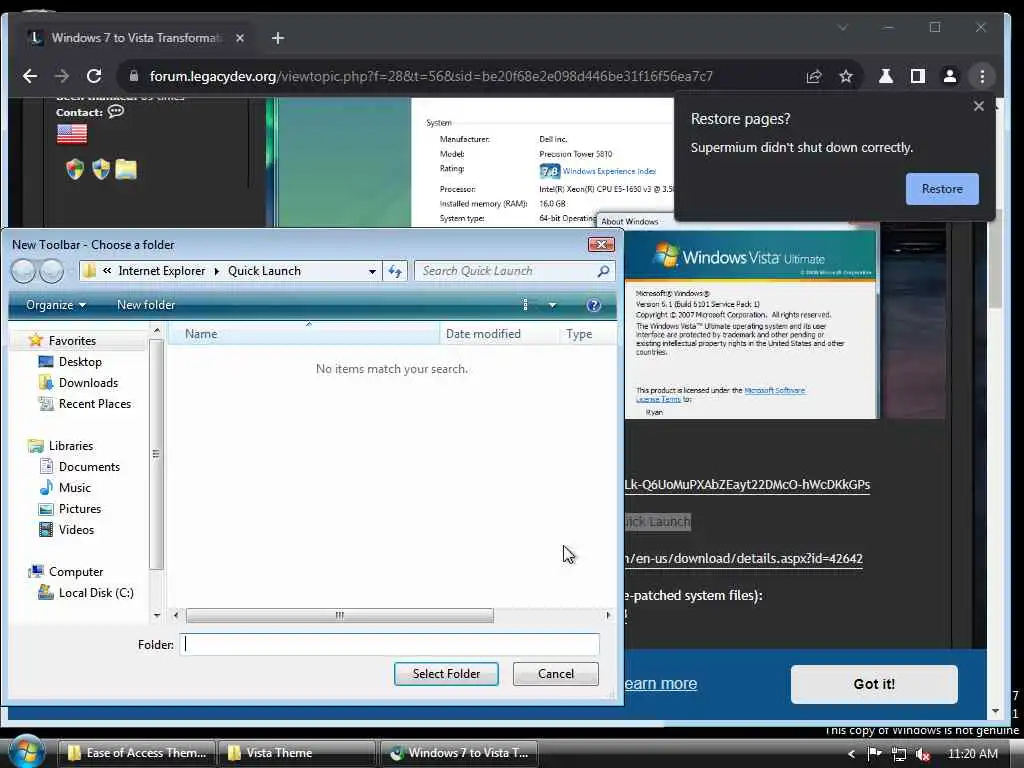Select Local Disk (C:)
The image size is (1024, 768).
(95, 593)
